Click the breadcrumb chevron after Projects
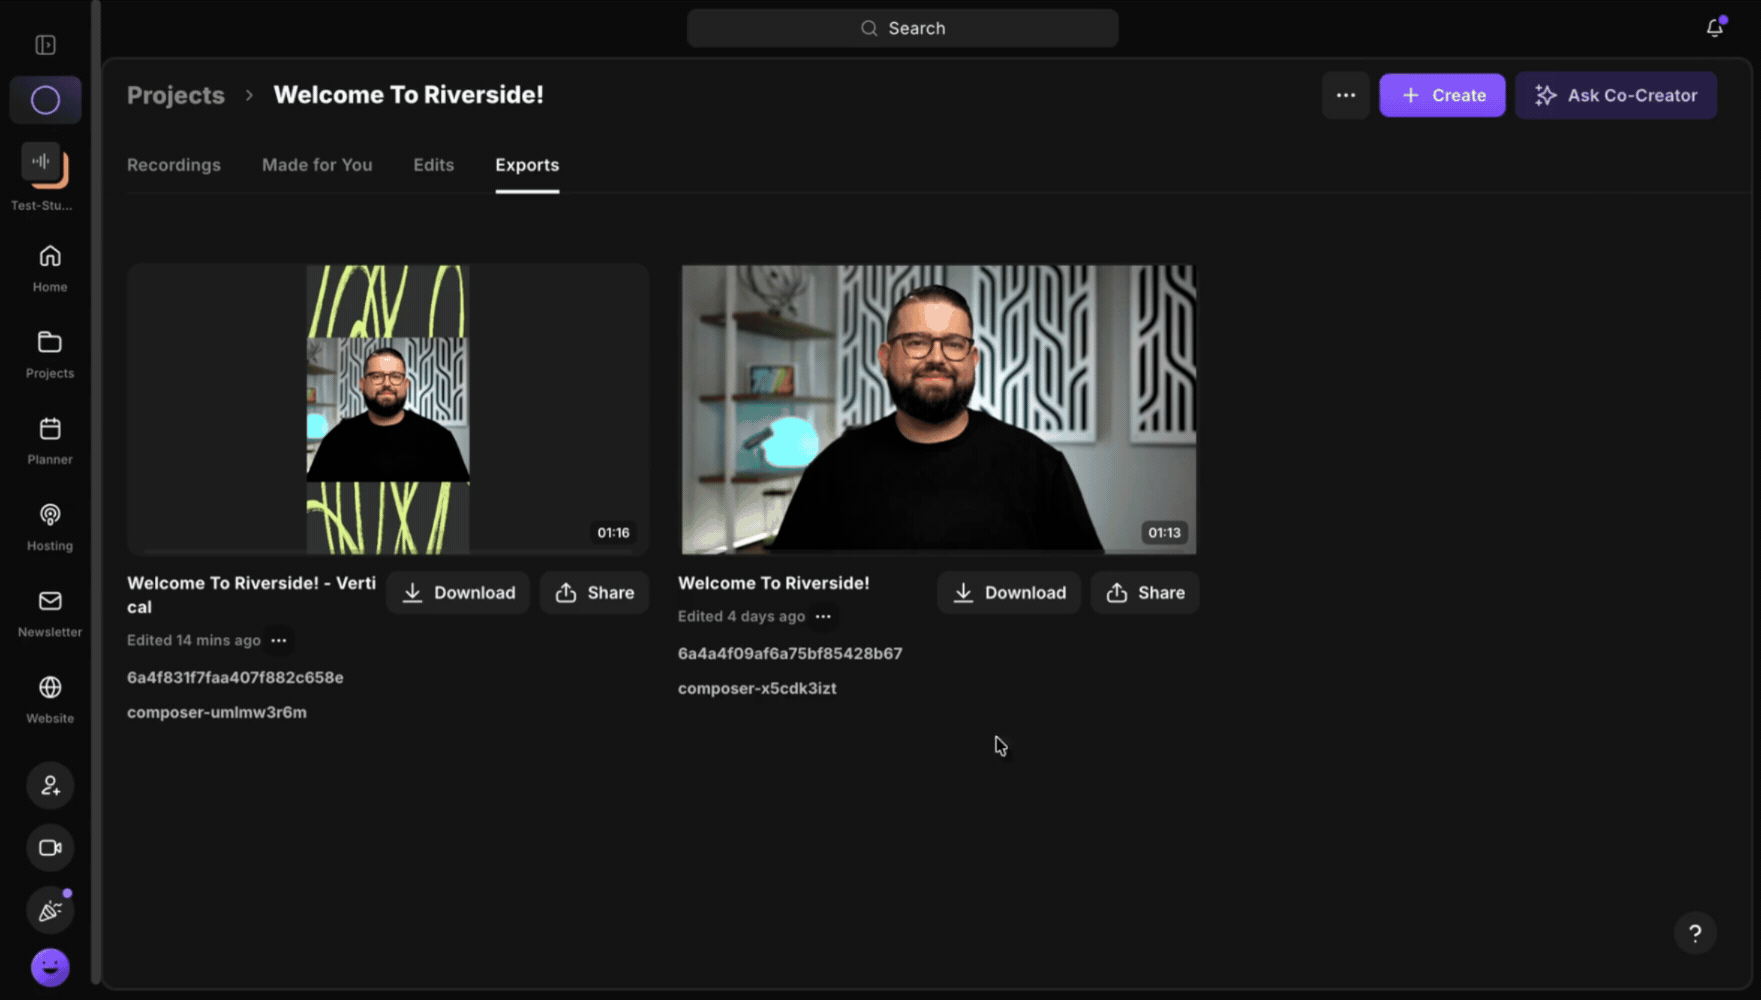This screenshot has width=1761, height=1000. pyautogui.click(x=249, y=95)
